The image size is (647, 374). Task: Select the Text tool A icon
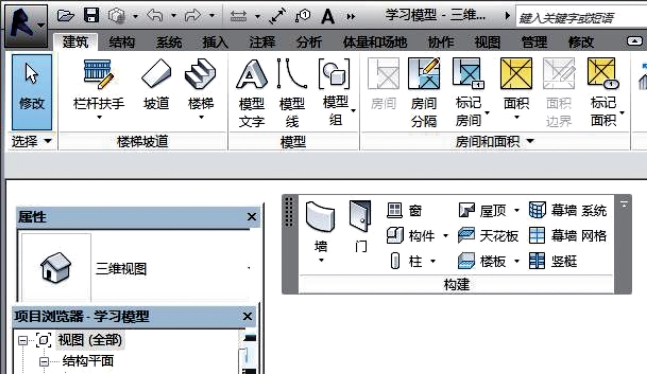pos(328,17)
